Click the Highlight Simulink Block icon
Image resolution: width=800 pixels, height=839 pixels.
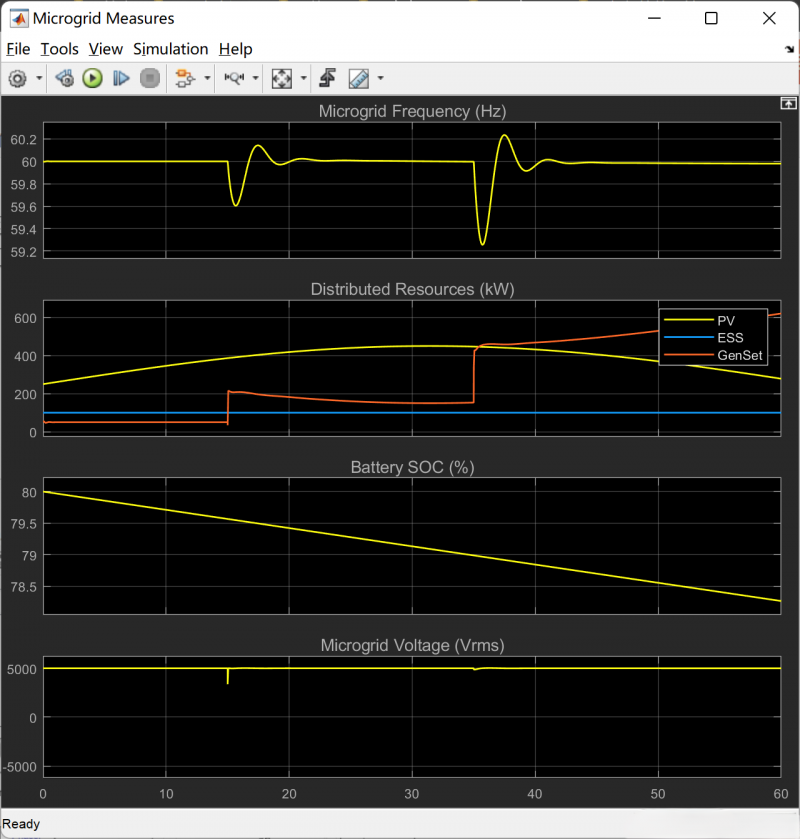[185, 79]
